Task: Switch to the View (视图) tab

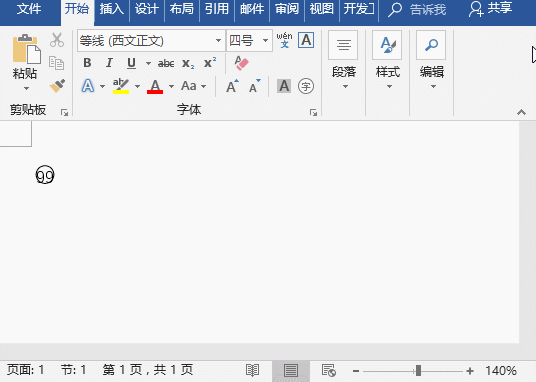Action: (322, 9)
